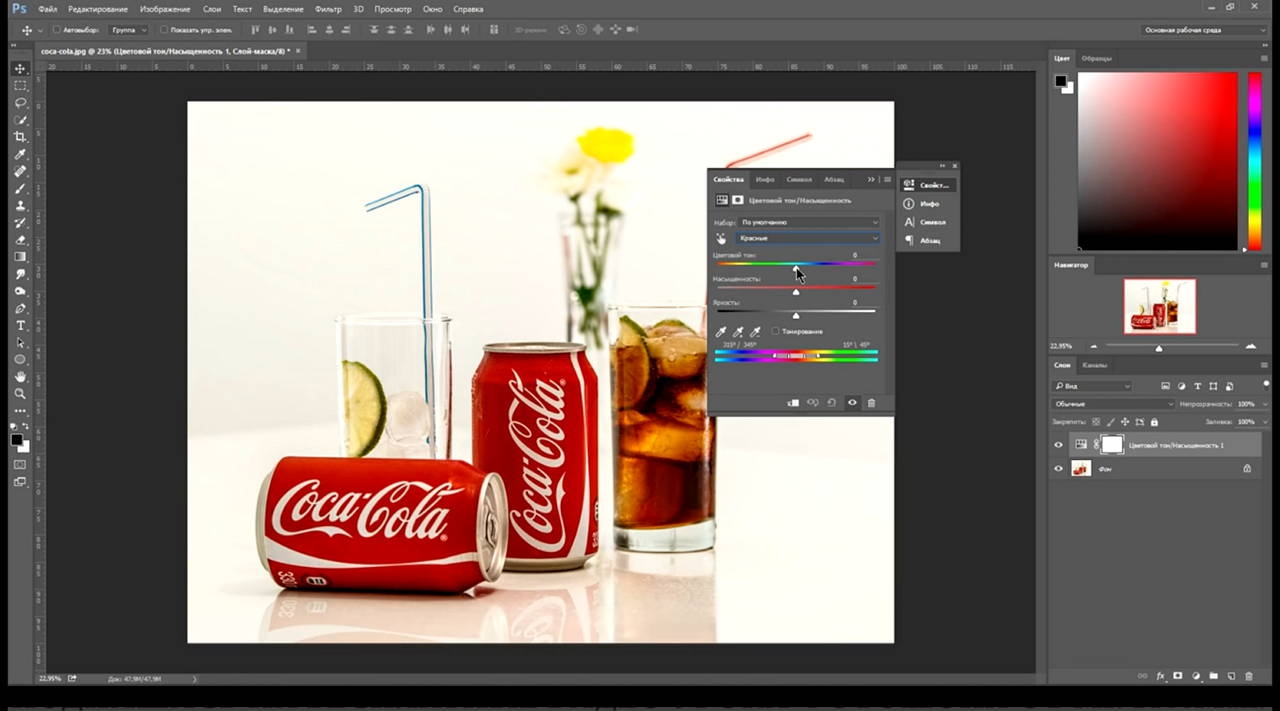Image resolution: width=1280 pixels, height=711 pixels.
Task: Expand hidden tabs chevron in Properties panel
Action: (871, 179)
